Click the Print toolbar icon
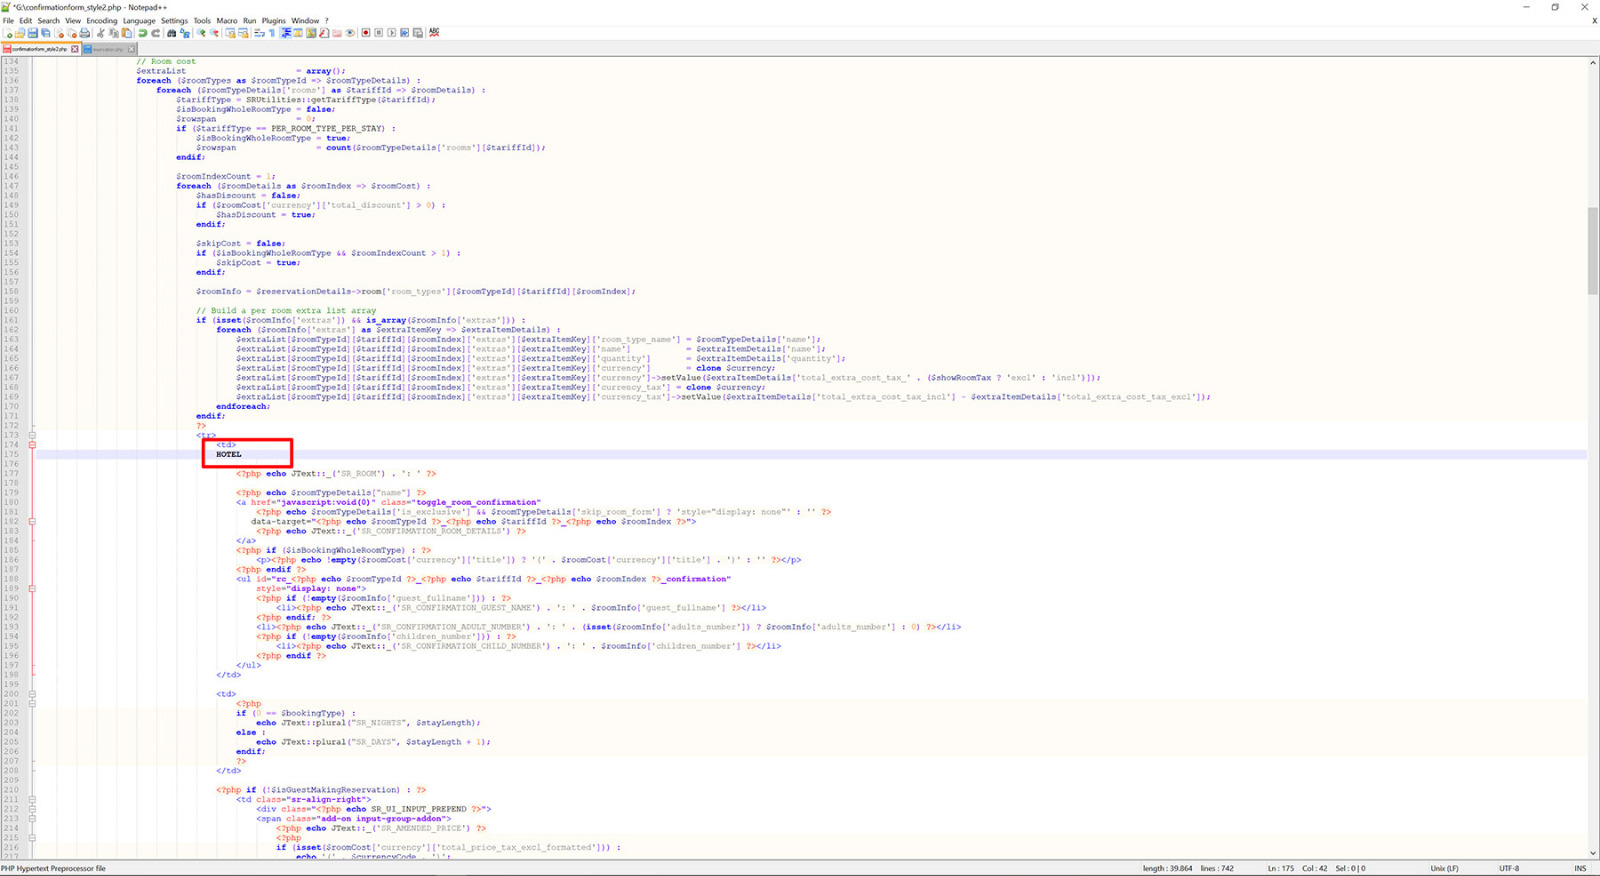The image size is (1600, 876). 85,33
